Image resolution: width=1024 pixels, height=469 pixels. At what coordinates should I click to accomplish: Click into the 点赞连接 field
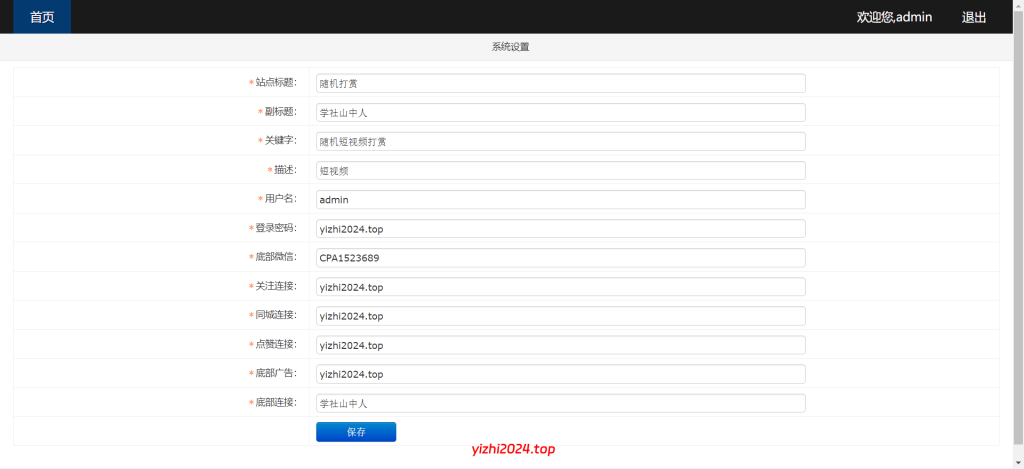(560, 345)
